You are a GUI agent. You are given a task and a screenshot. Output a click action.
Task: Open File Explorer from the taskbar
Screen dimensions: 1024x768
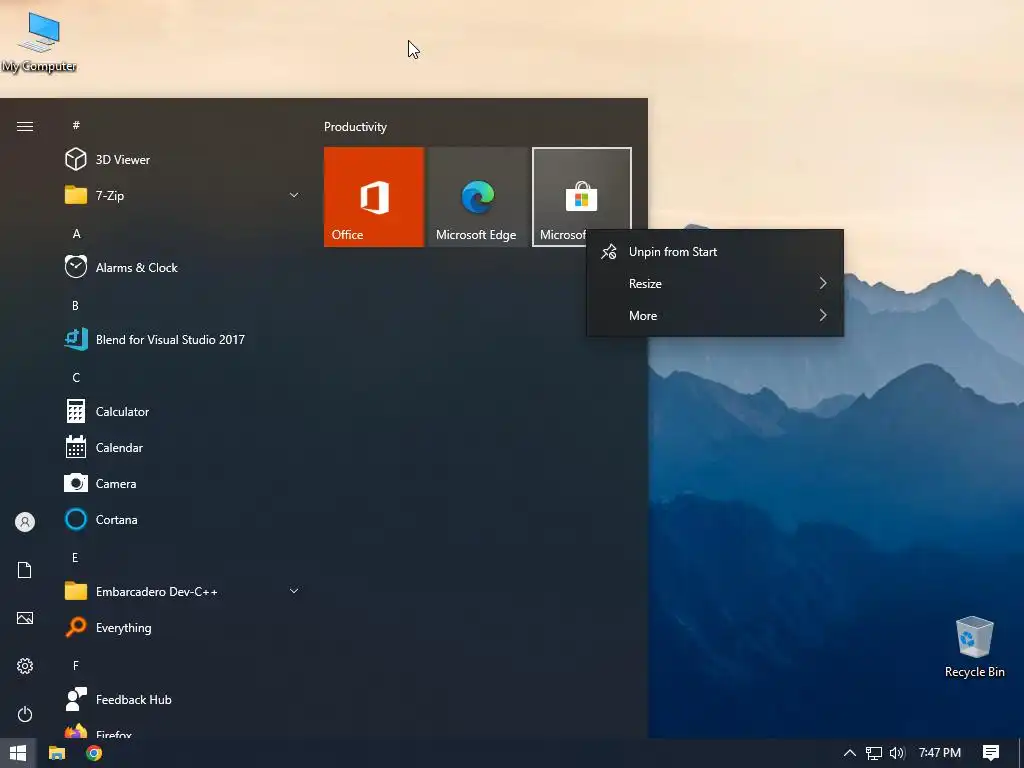pos(57,753)
